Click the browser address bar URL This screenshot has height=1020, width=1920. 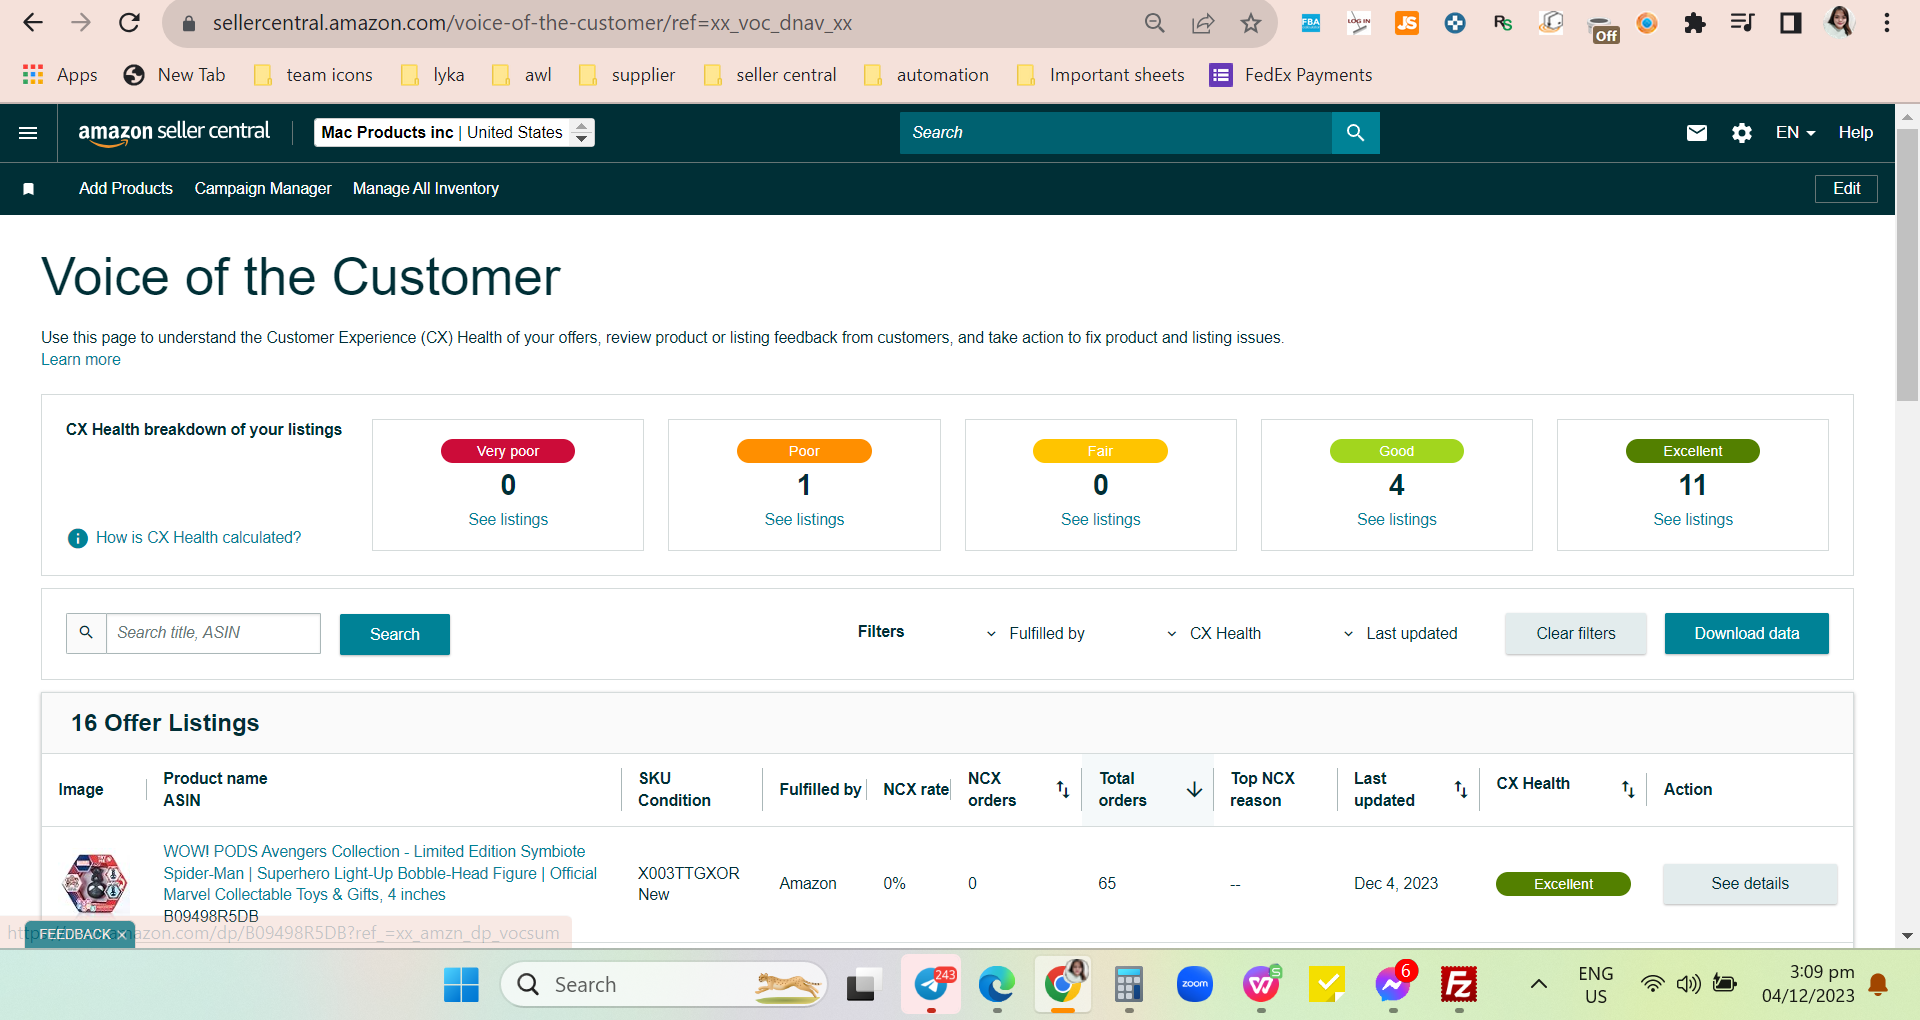pos(532,23)
